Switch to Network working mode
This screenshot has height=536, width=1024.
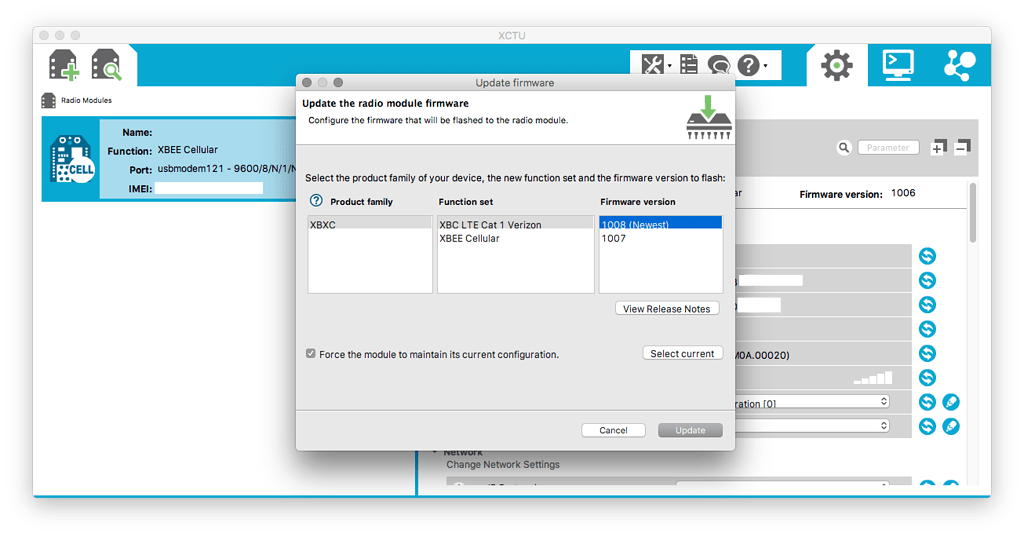[959, 65]
